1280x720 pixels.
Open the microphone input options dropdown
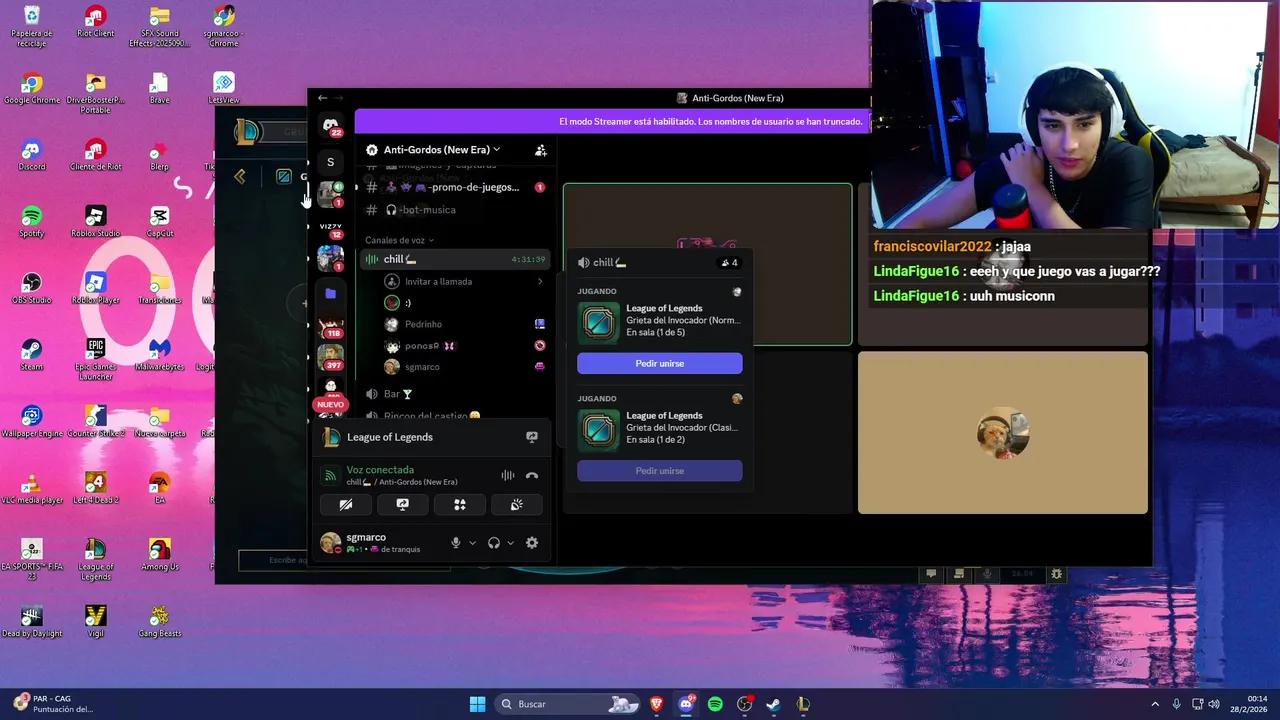tap(472, 543)
